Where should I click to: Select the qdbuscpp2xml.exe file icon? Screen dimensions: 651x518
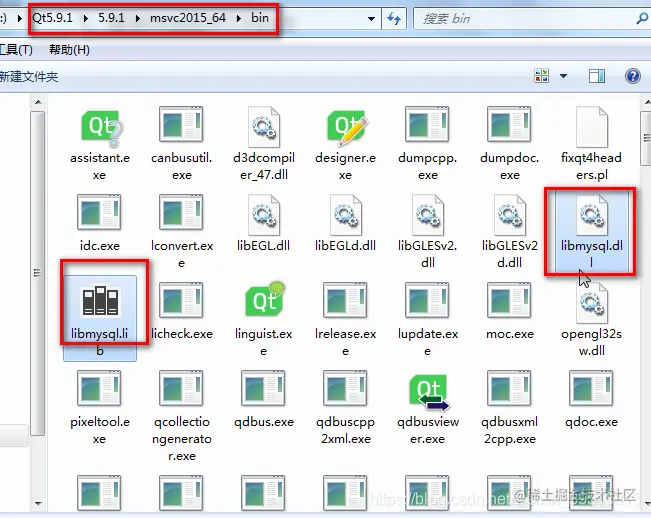click(345, 388)
